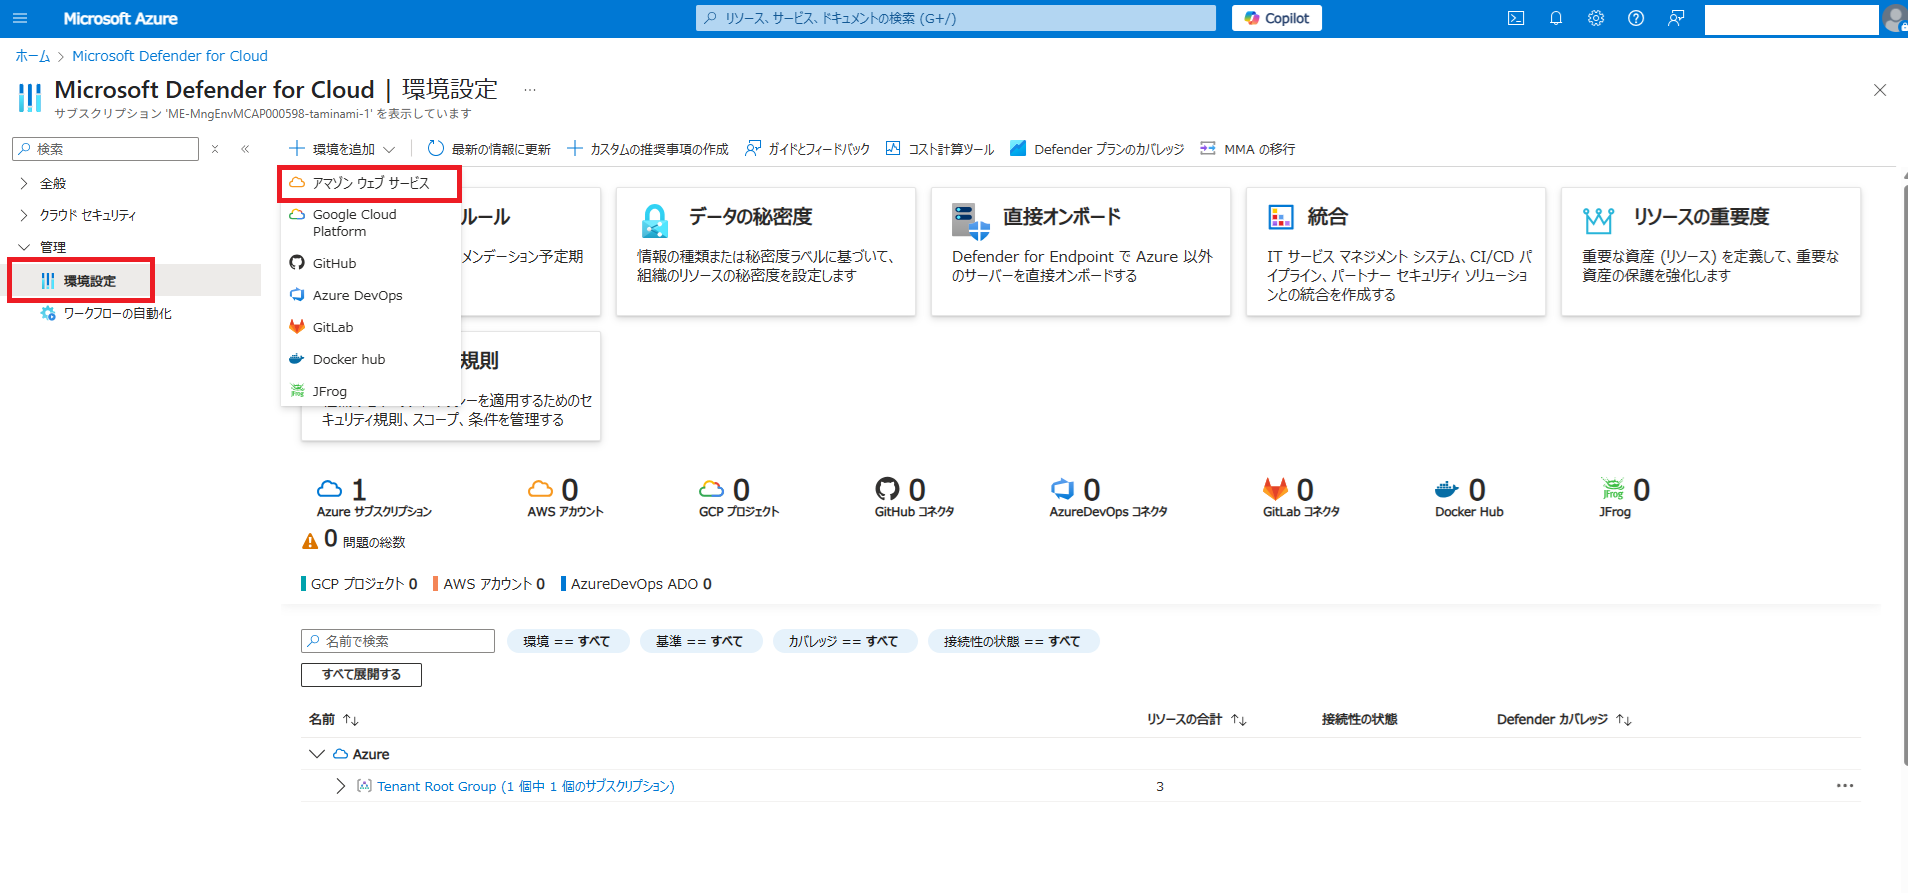The width and height of the screenshot is (1908, 893).
Task: Click カスタムの推奨事項の作成
Action: [x=648, y=149]
